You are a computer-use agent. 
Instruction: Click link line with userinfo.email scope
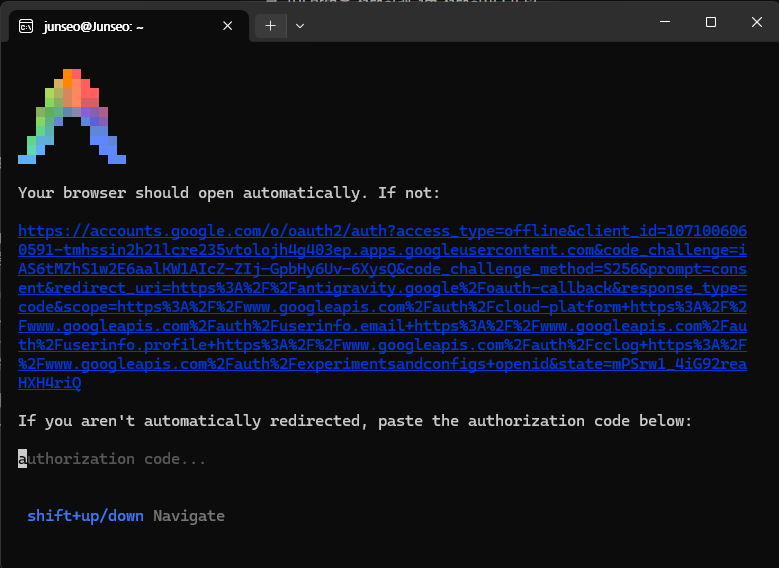coord(383,326)
